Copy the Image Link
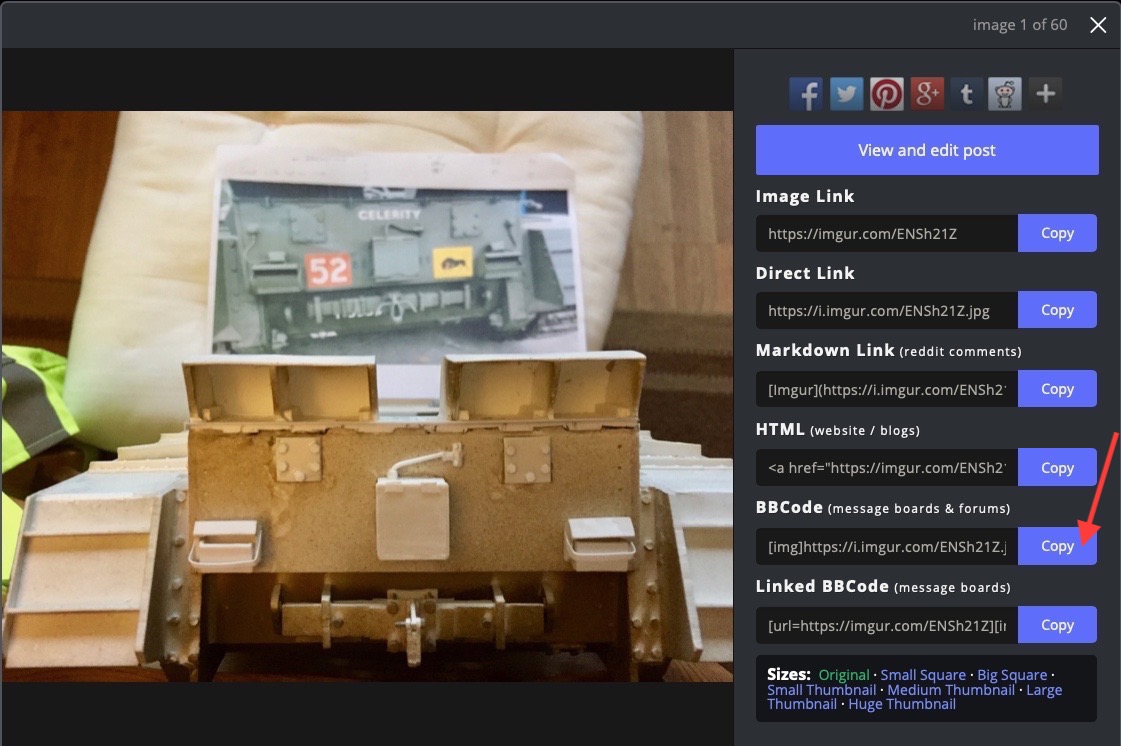 click(x=1057, y=233)
